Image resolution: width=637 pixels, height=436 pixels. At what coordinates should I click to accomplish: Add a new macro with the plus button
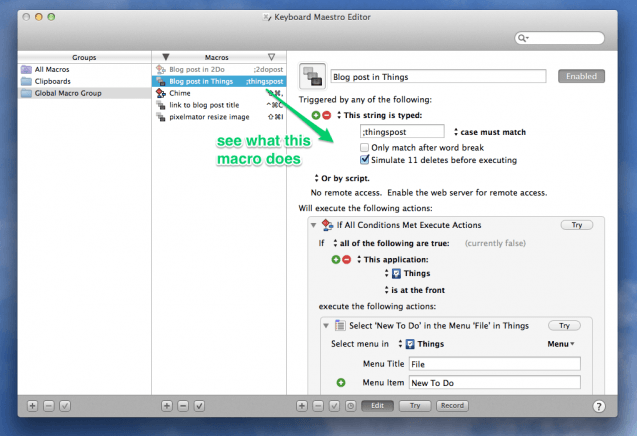point(167,406)
